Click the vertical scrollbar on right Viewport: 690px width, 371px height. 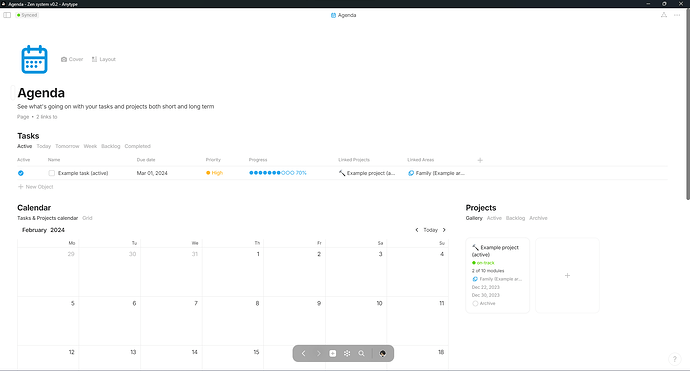click(x=688, y=103)
